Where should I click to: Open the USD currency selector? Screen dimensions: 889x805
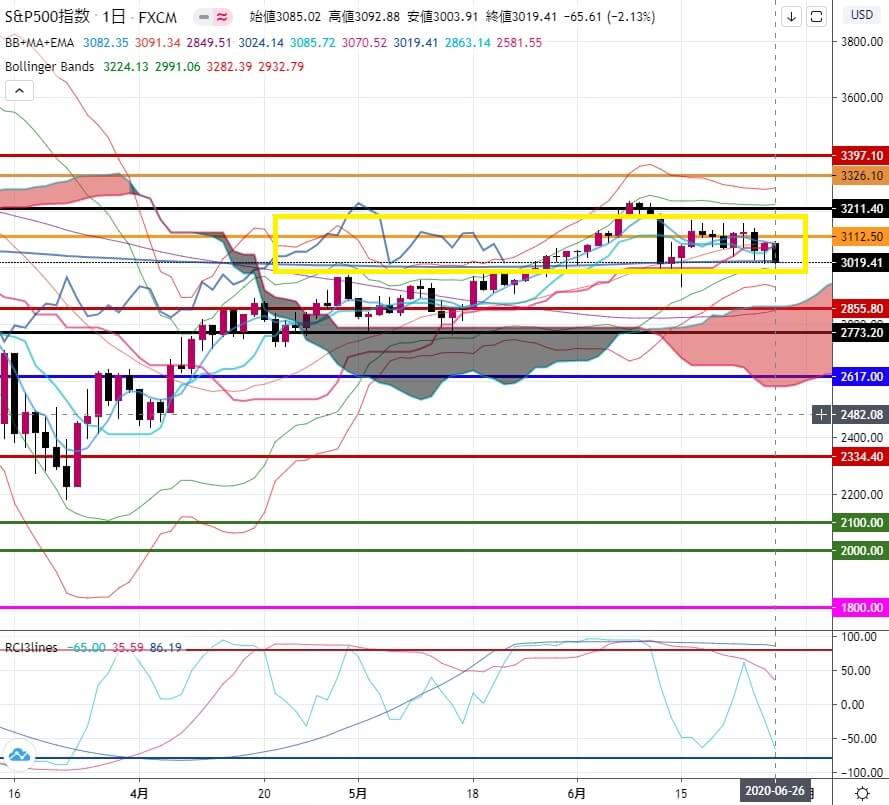coord(861,15)
